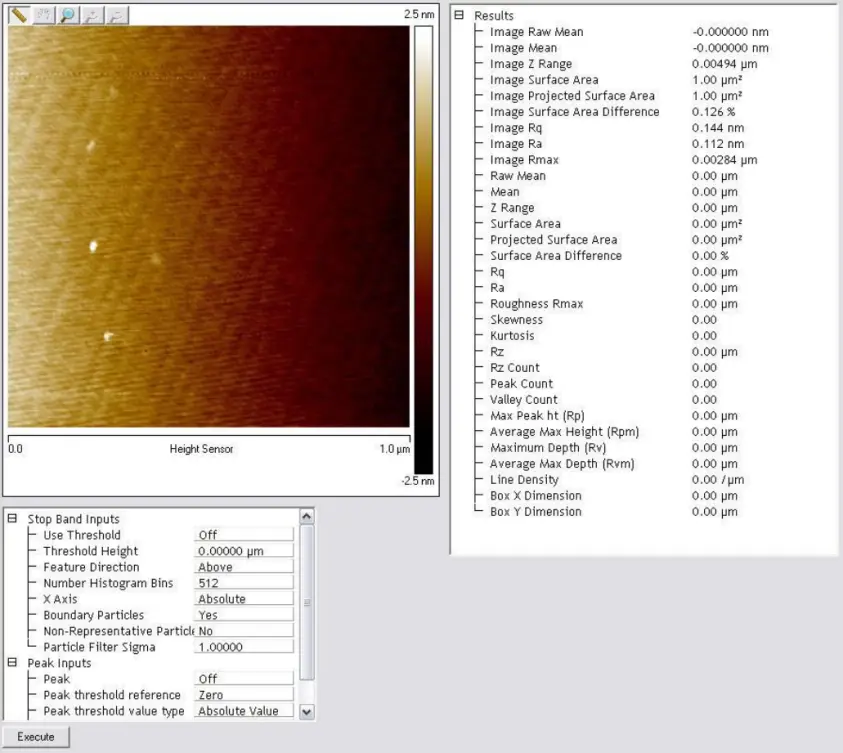Change Peak threshold reference Zero value
Screen dimensions: 843x753
click(x=244, y=695)
